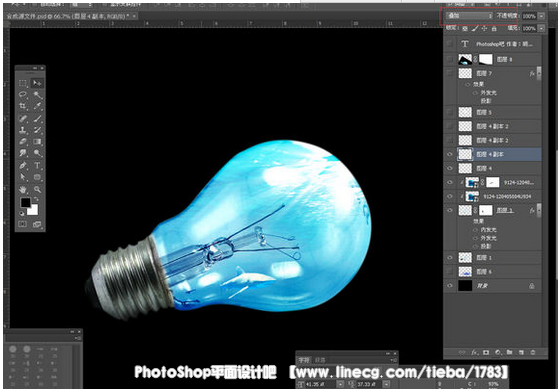Select the Rectangular Marquee tool
The image size is (558, 389).
23,83
